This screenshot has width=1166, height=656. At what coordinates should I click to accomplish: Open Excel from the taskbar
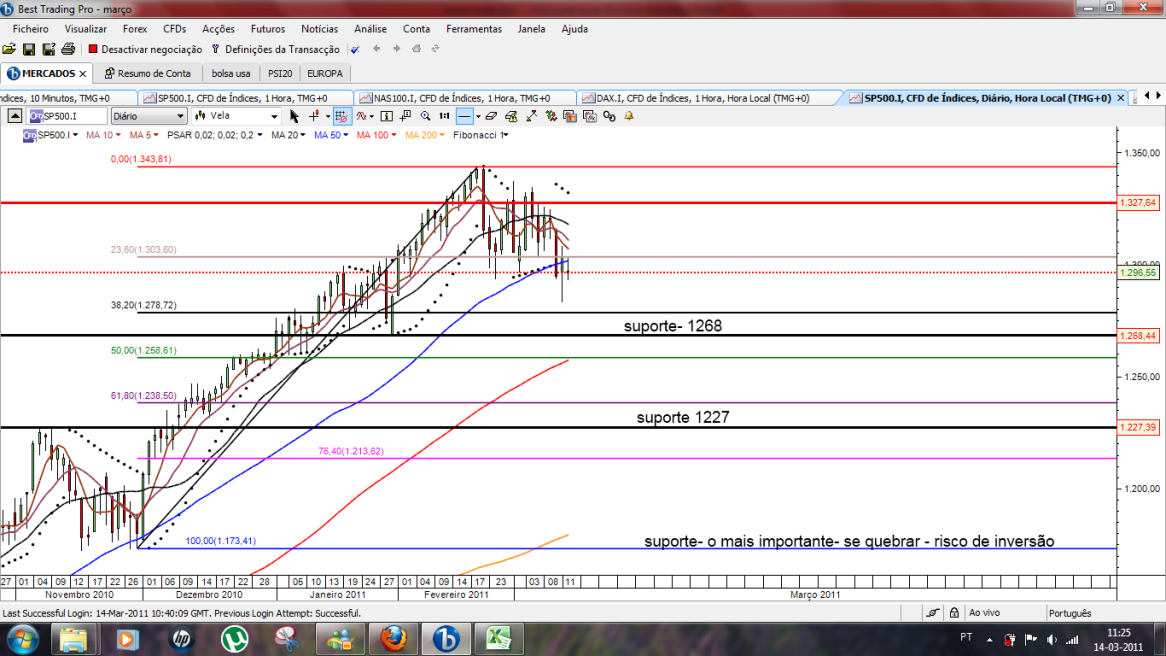pyautogui.click(x=499, y=639)
